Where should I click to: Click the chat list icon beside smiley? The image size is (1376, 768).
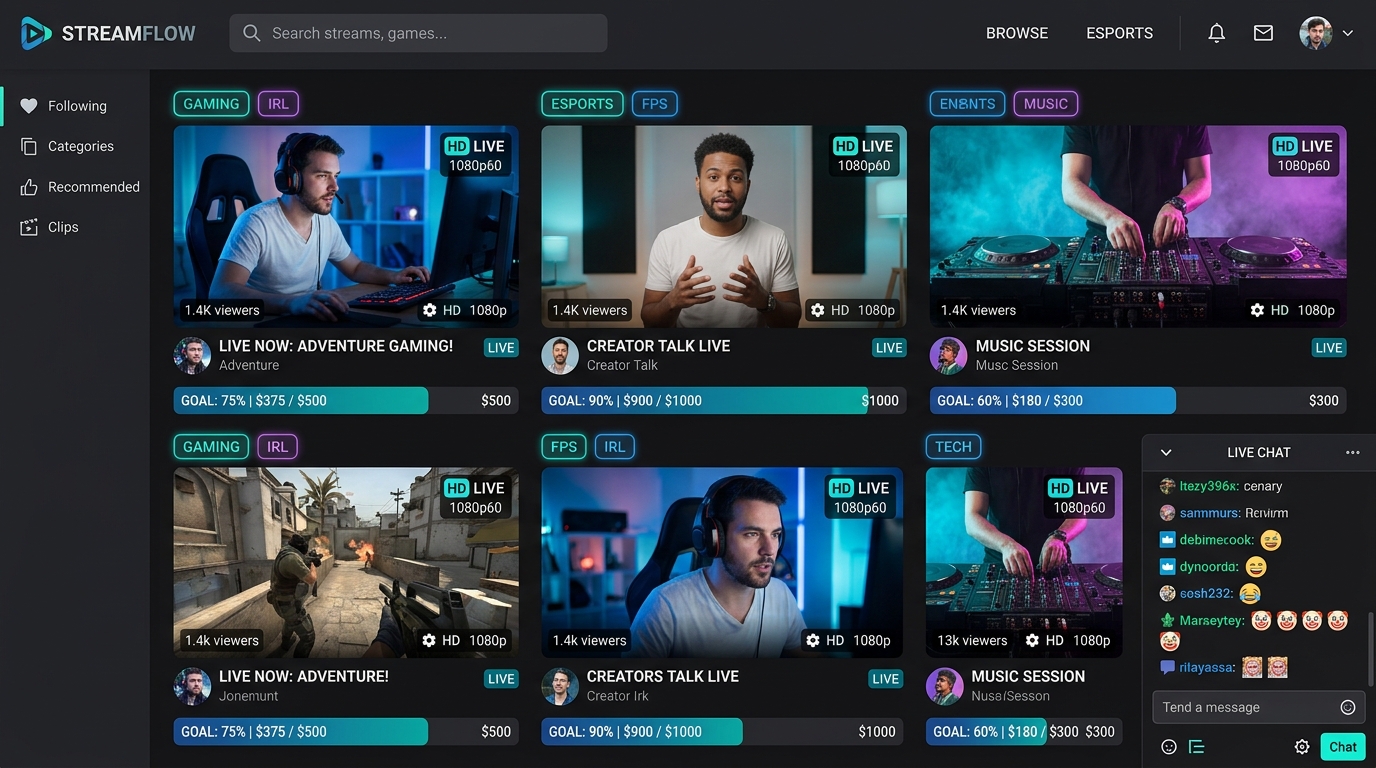[x=1196, y=747]
